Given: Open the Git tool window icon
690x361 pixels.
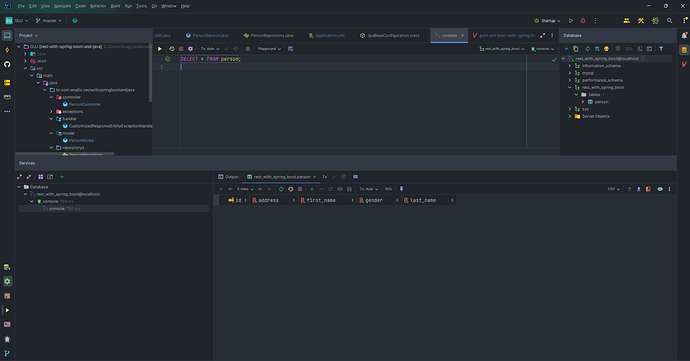Looking at the screenshot, I should pos(7,353).
